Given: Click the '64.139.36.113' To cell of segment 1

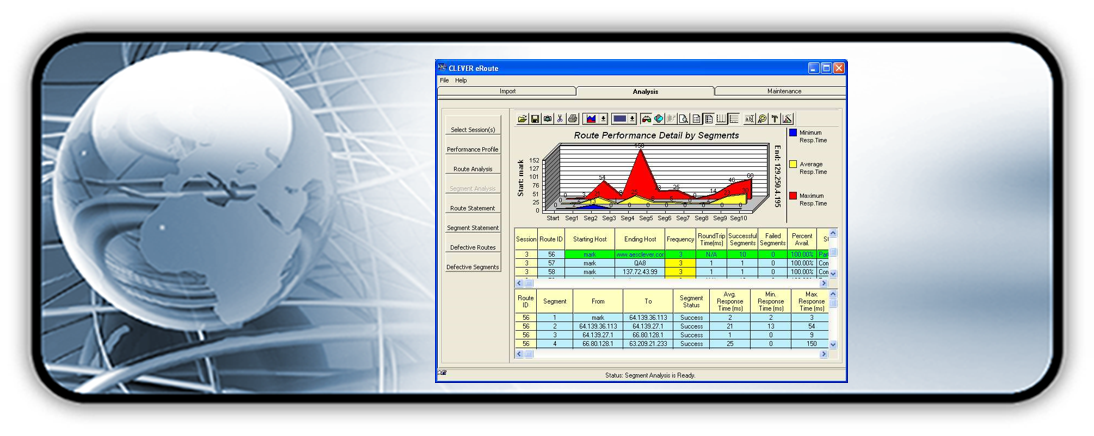Looking at the screenshot, I should (x=648, y=317).
